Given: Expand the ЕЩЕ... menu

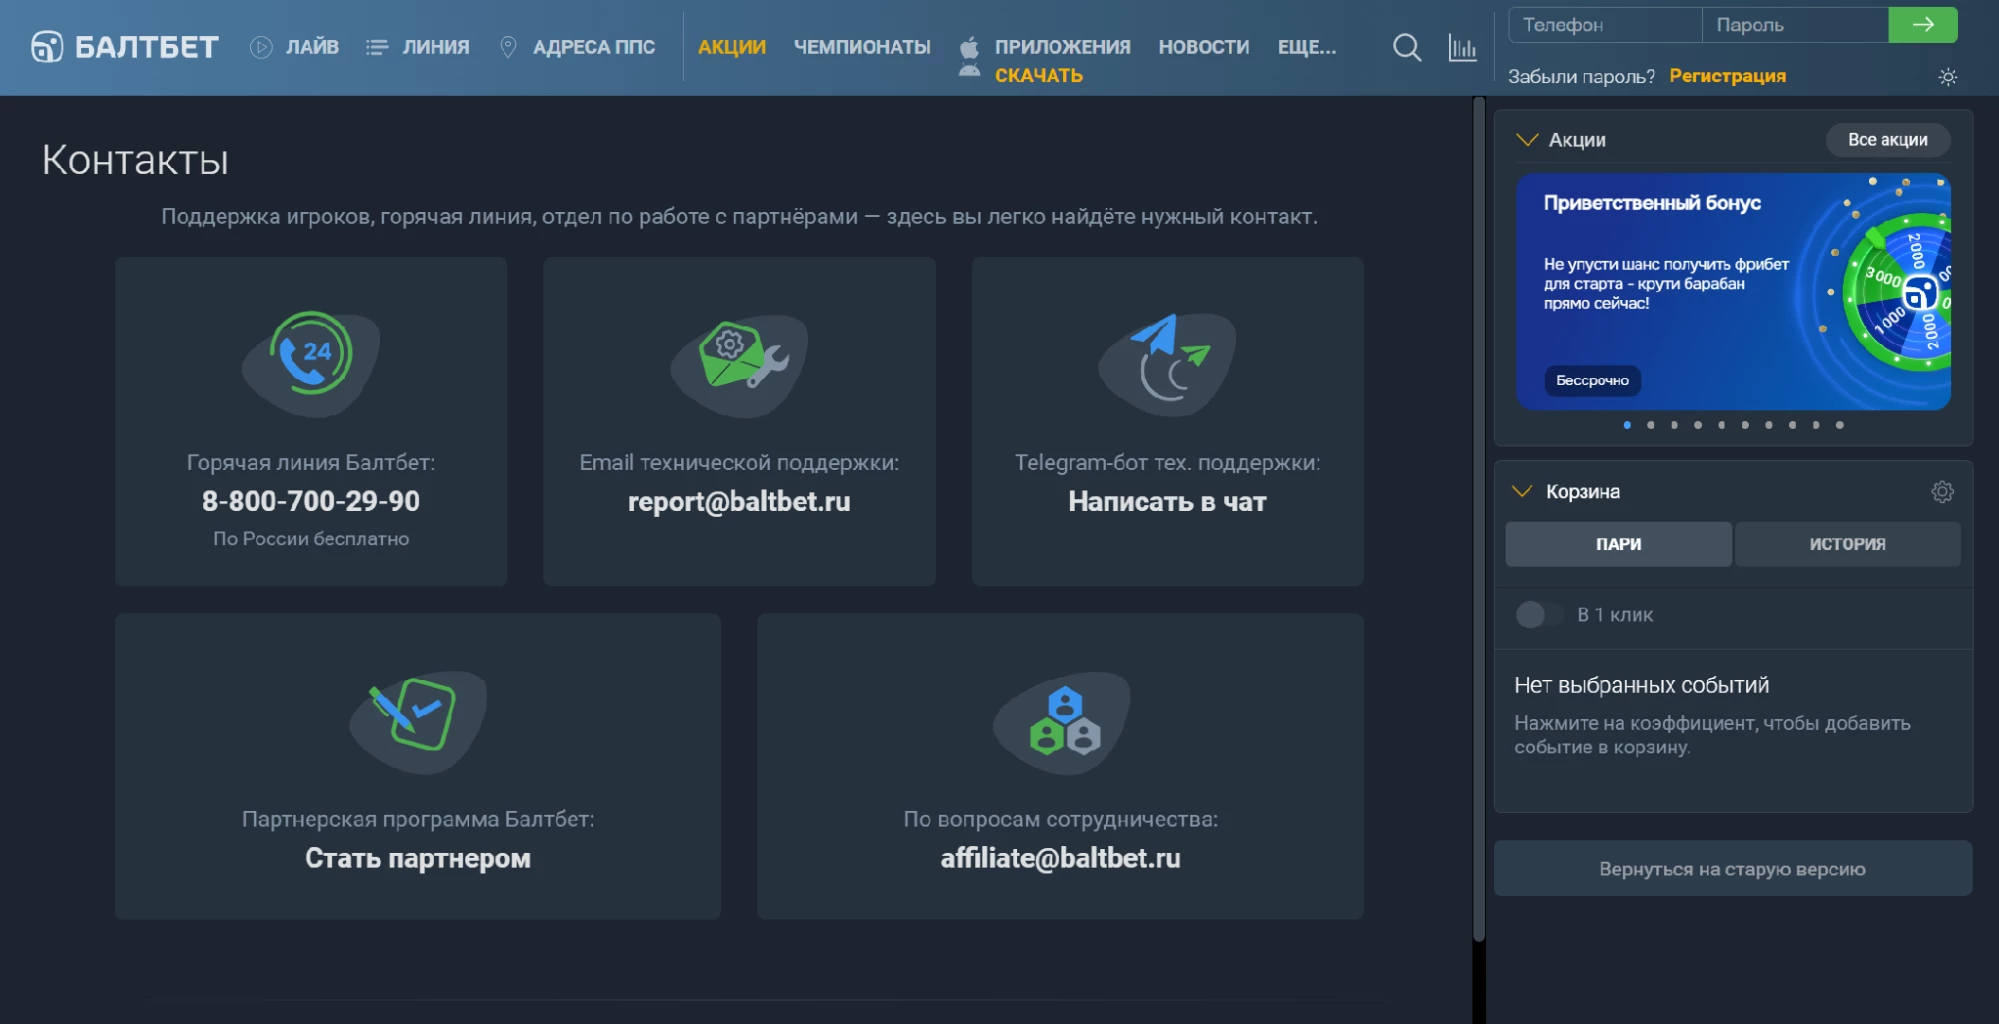Looking at the screenshot, I should coord(1306,47).
